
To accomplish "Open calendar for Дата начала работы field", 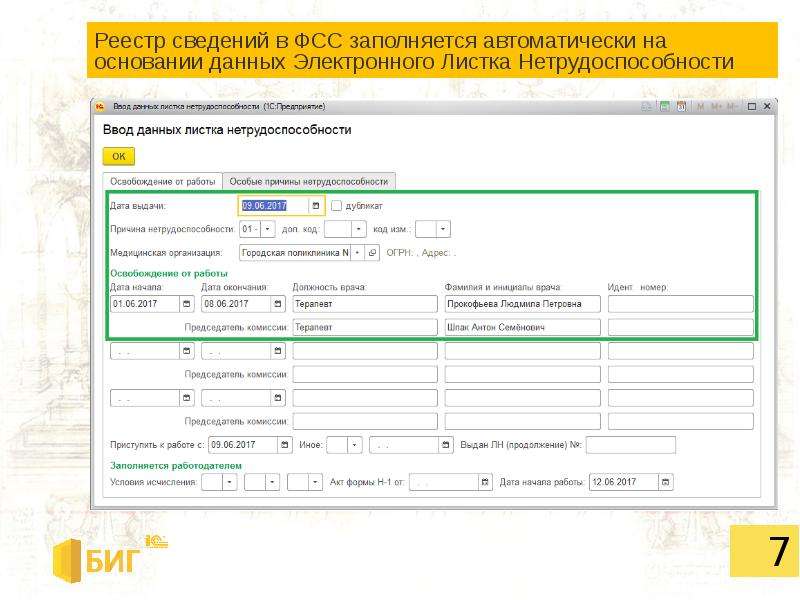I will [666, 482].
